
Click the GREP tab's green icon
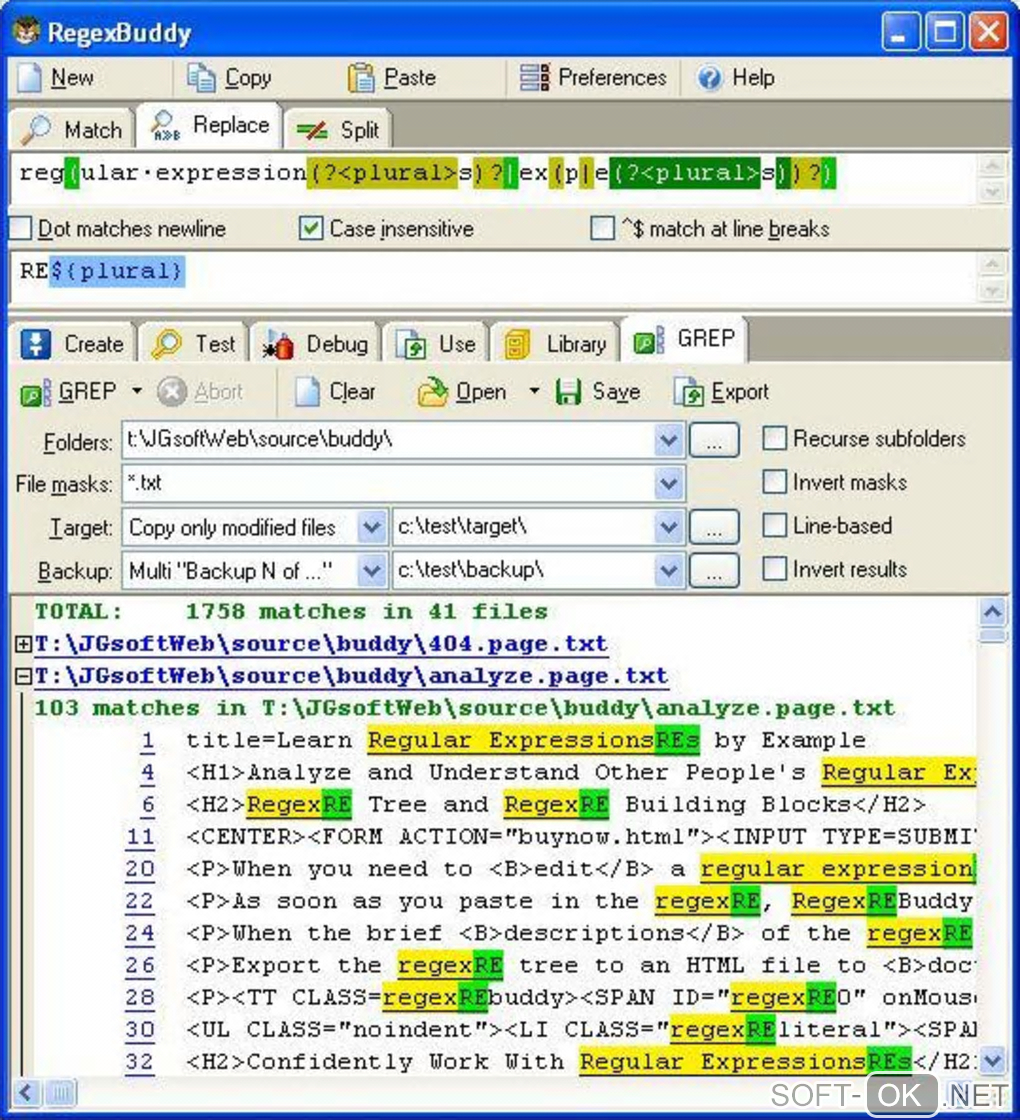point(649,340)
